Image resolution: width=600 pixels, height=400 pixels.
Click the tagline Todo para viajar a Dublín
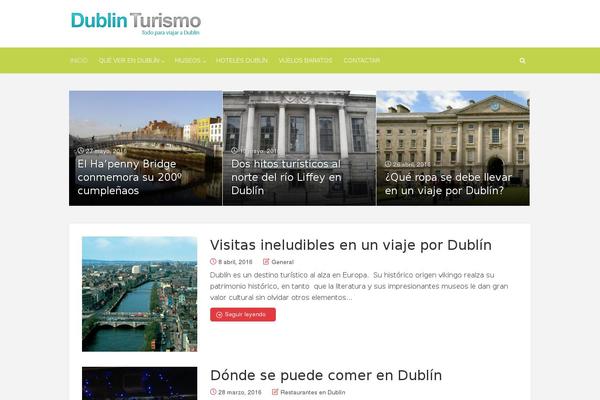[170, 33]
